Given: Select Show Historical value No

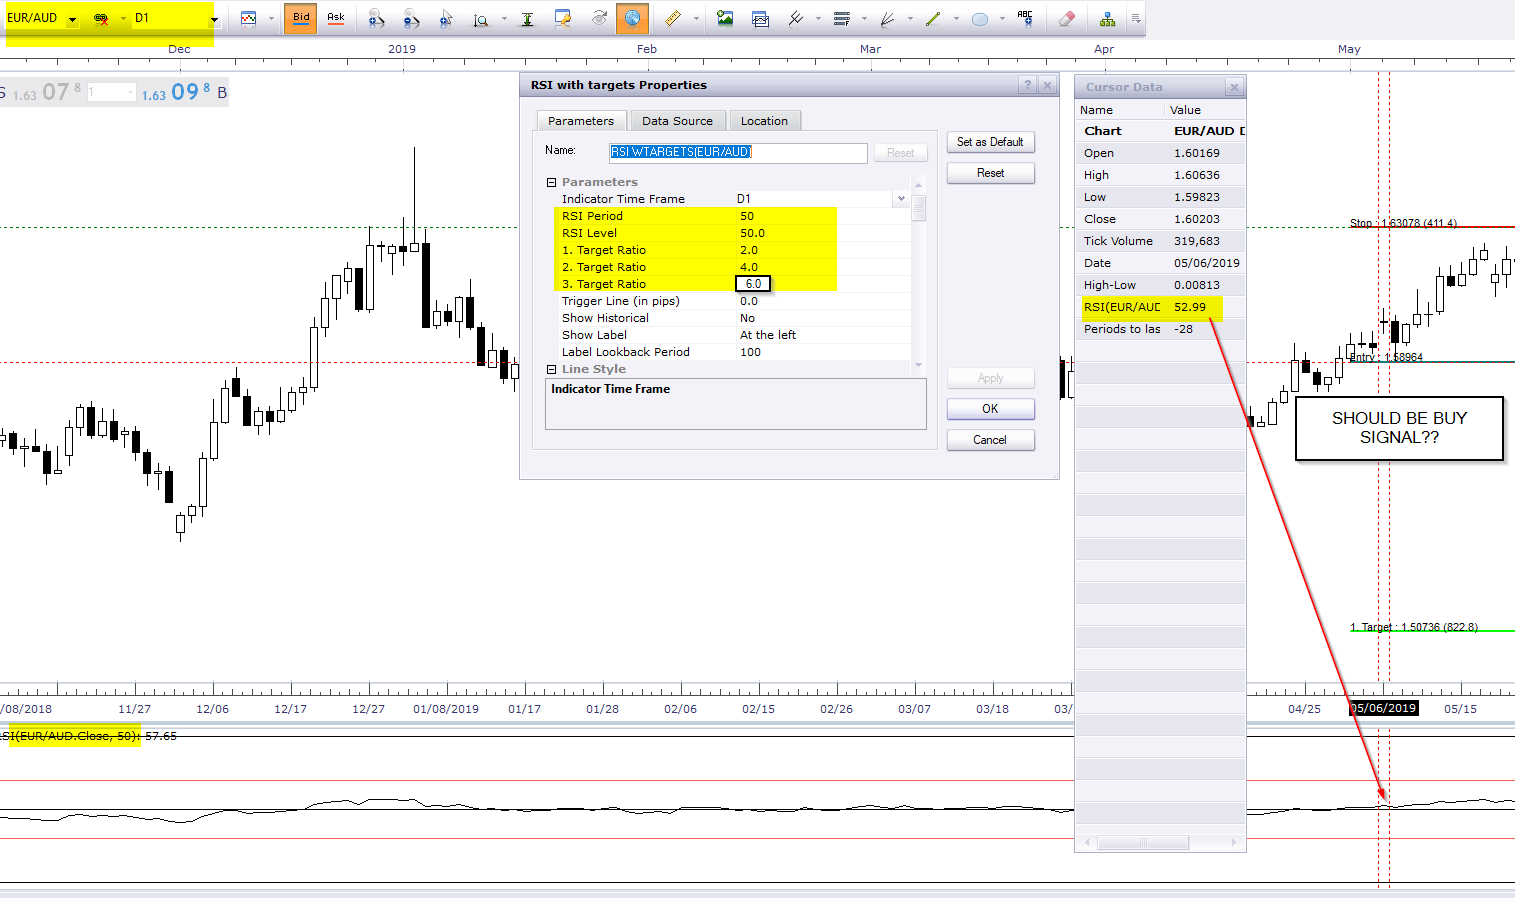Looking at the screenshot, I should pos(748,318).
